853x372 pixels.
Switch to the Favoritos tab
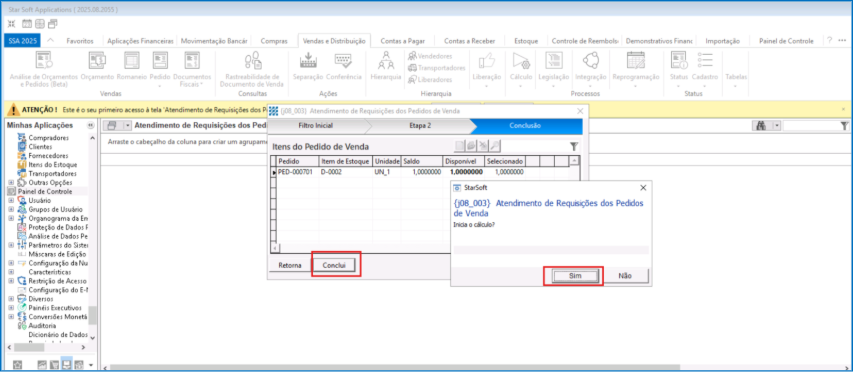[x=80, y=41]
